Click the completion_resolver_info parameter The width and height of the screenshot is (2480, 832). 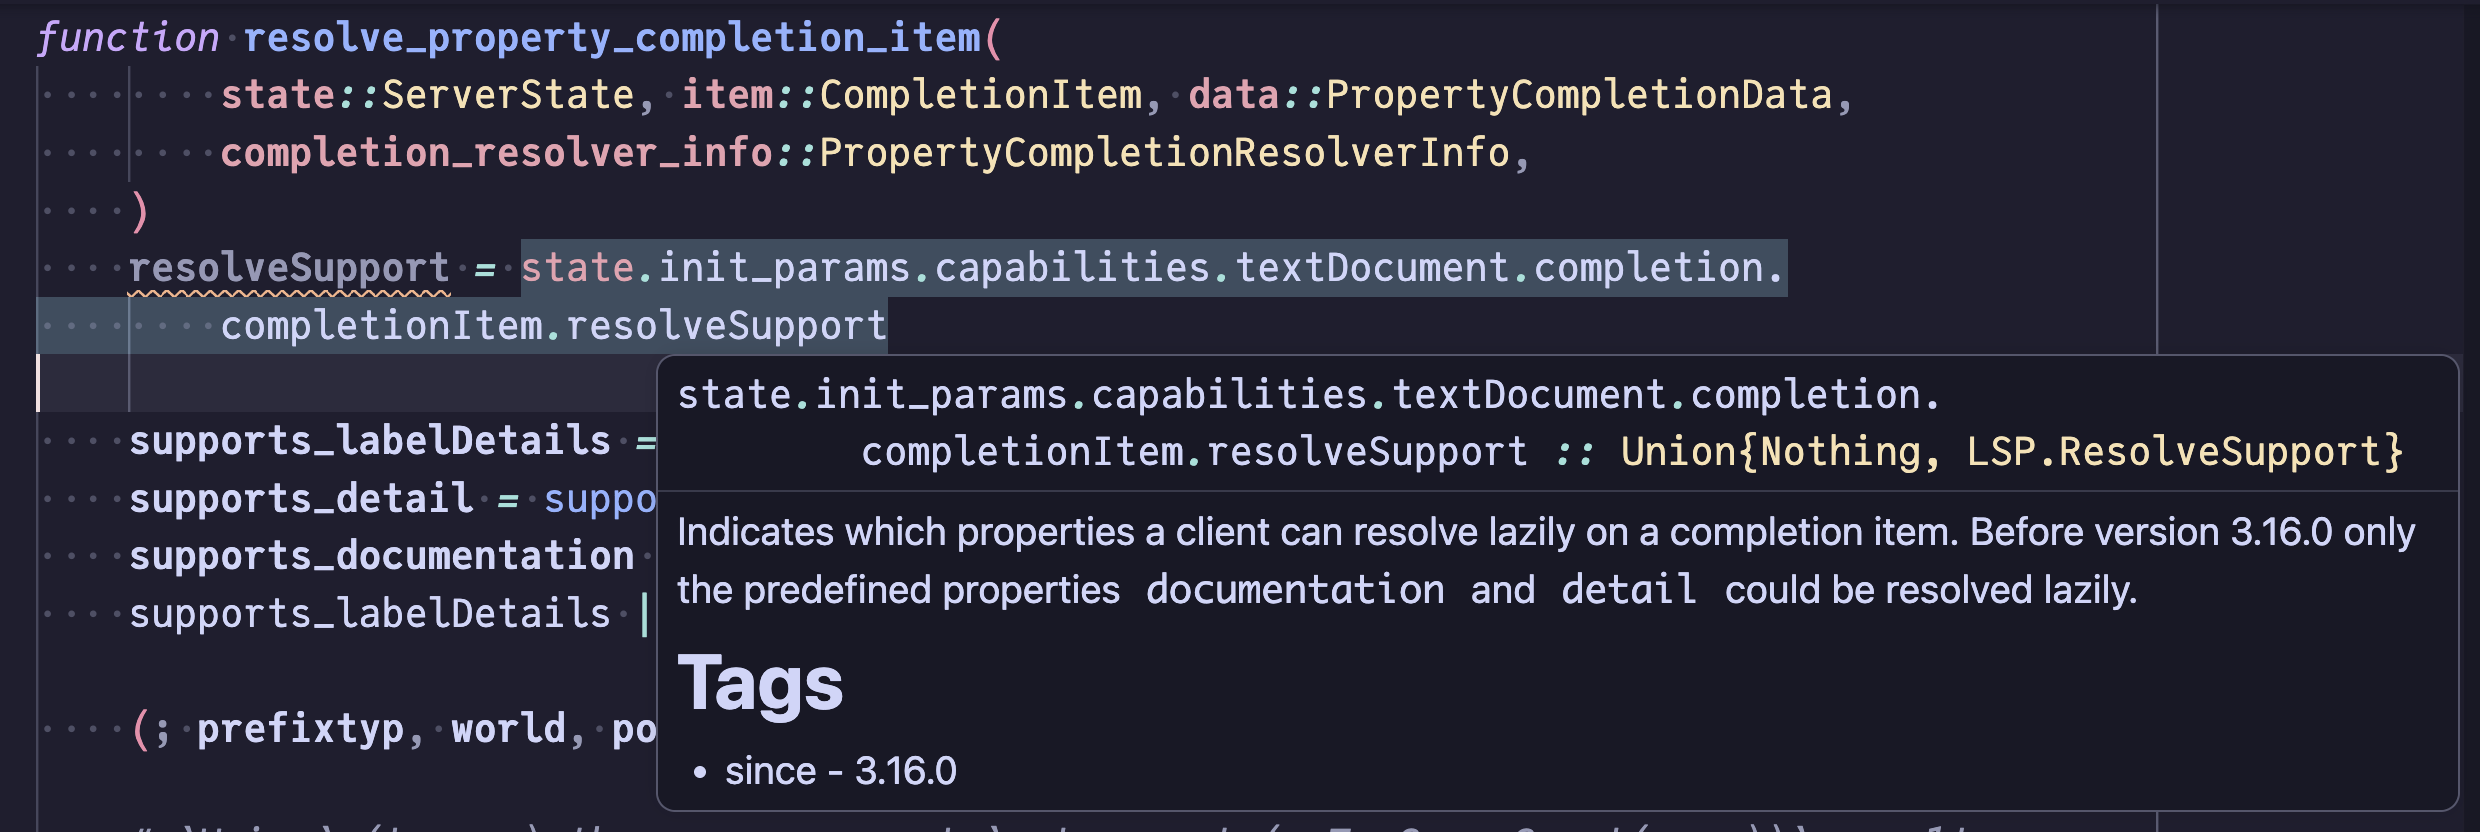point(496,153)
